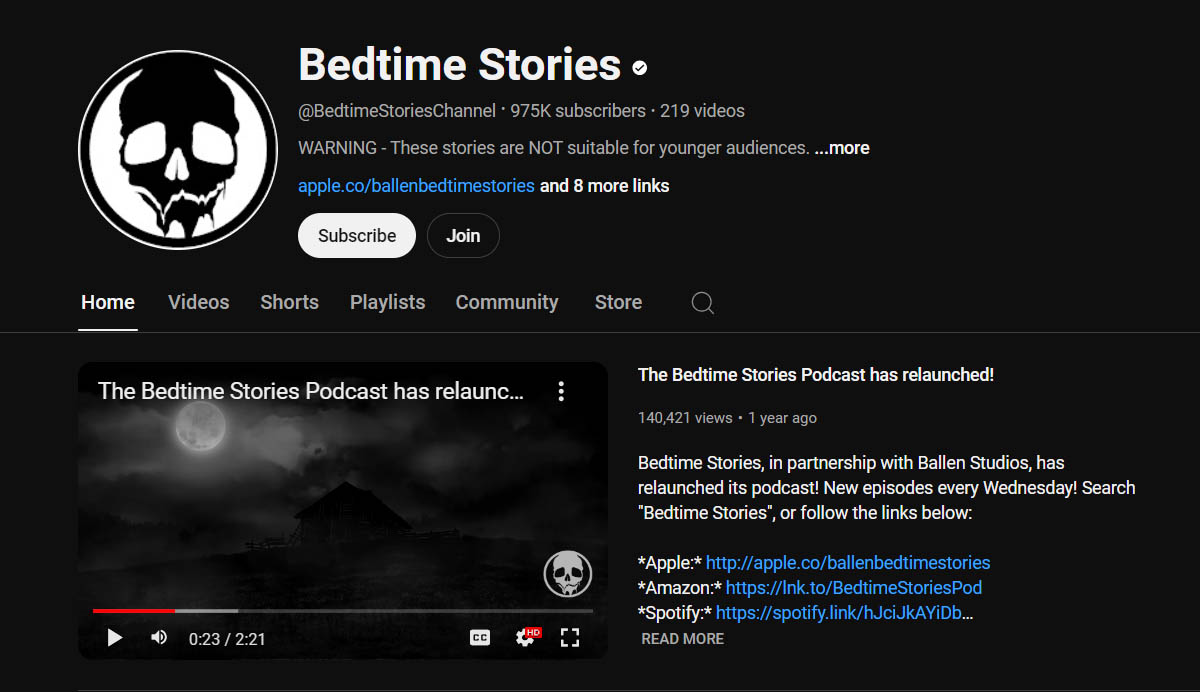The height and width of the screenshot is (692, 1200).
Task: Open the channel search magnifier icon
Action: click(703, 302)
